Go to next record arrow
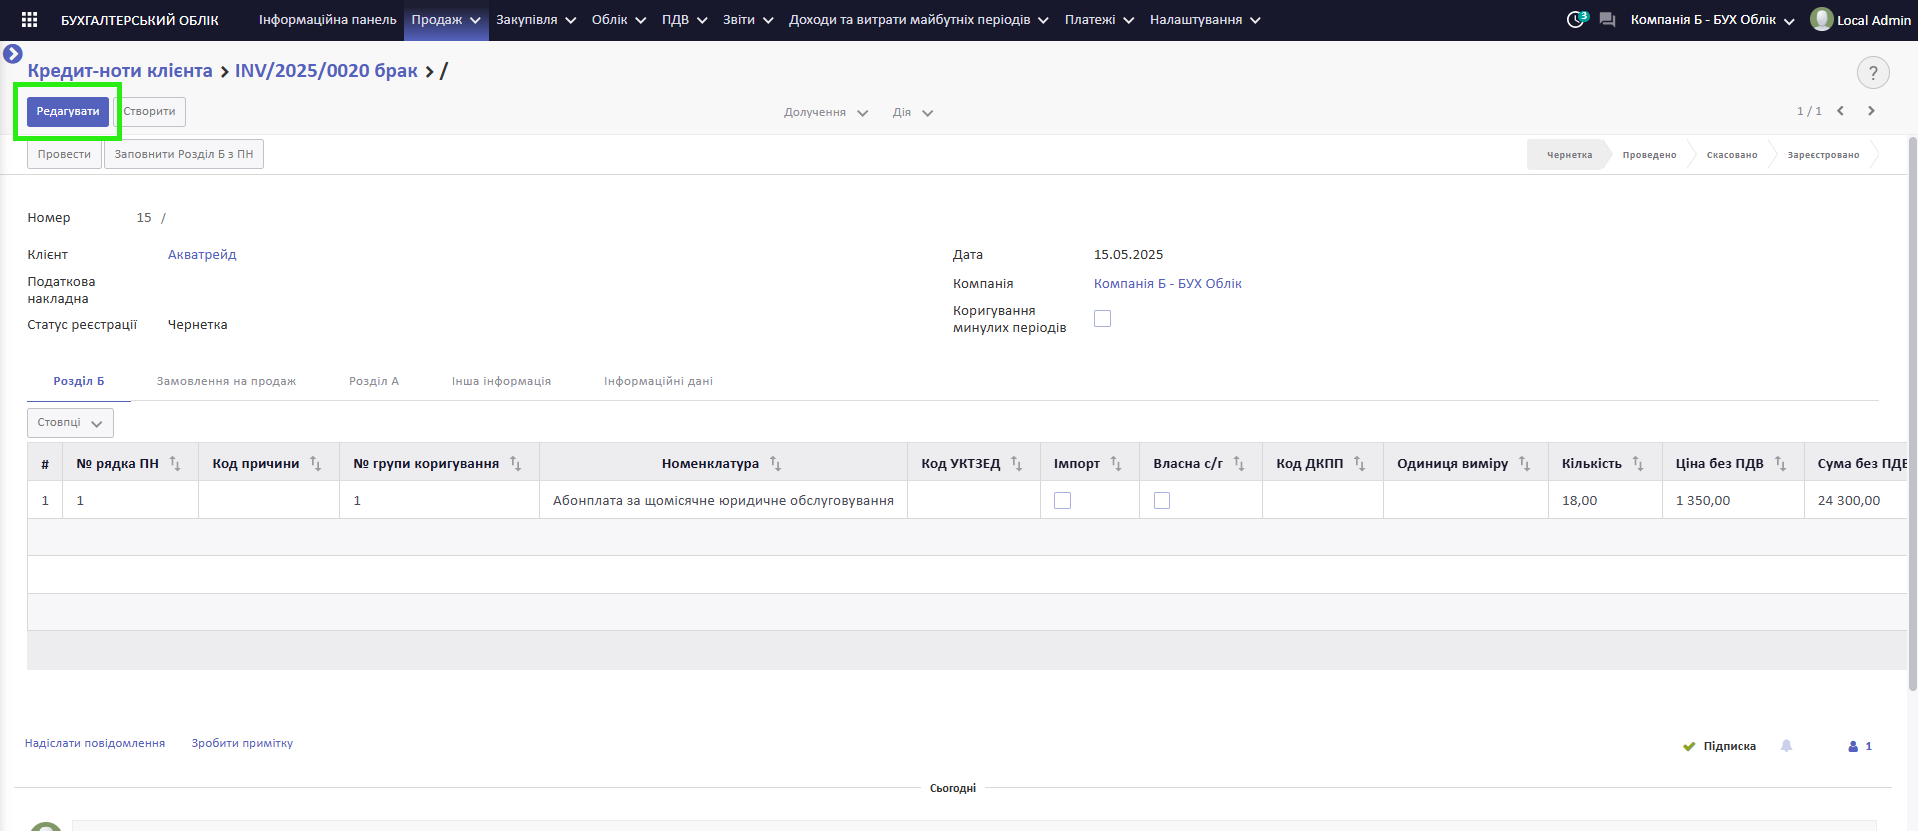 1871,111
